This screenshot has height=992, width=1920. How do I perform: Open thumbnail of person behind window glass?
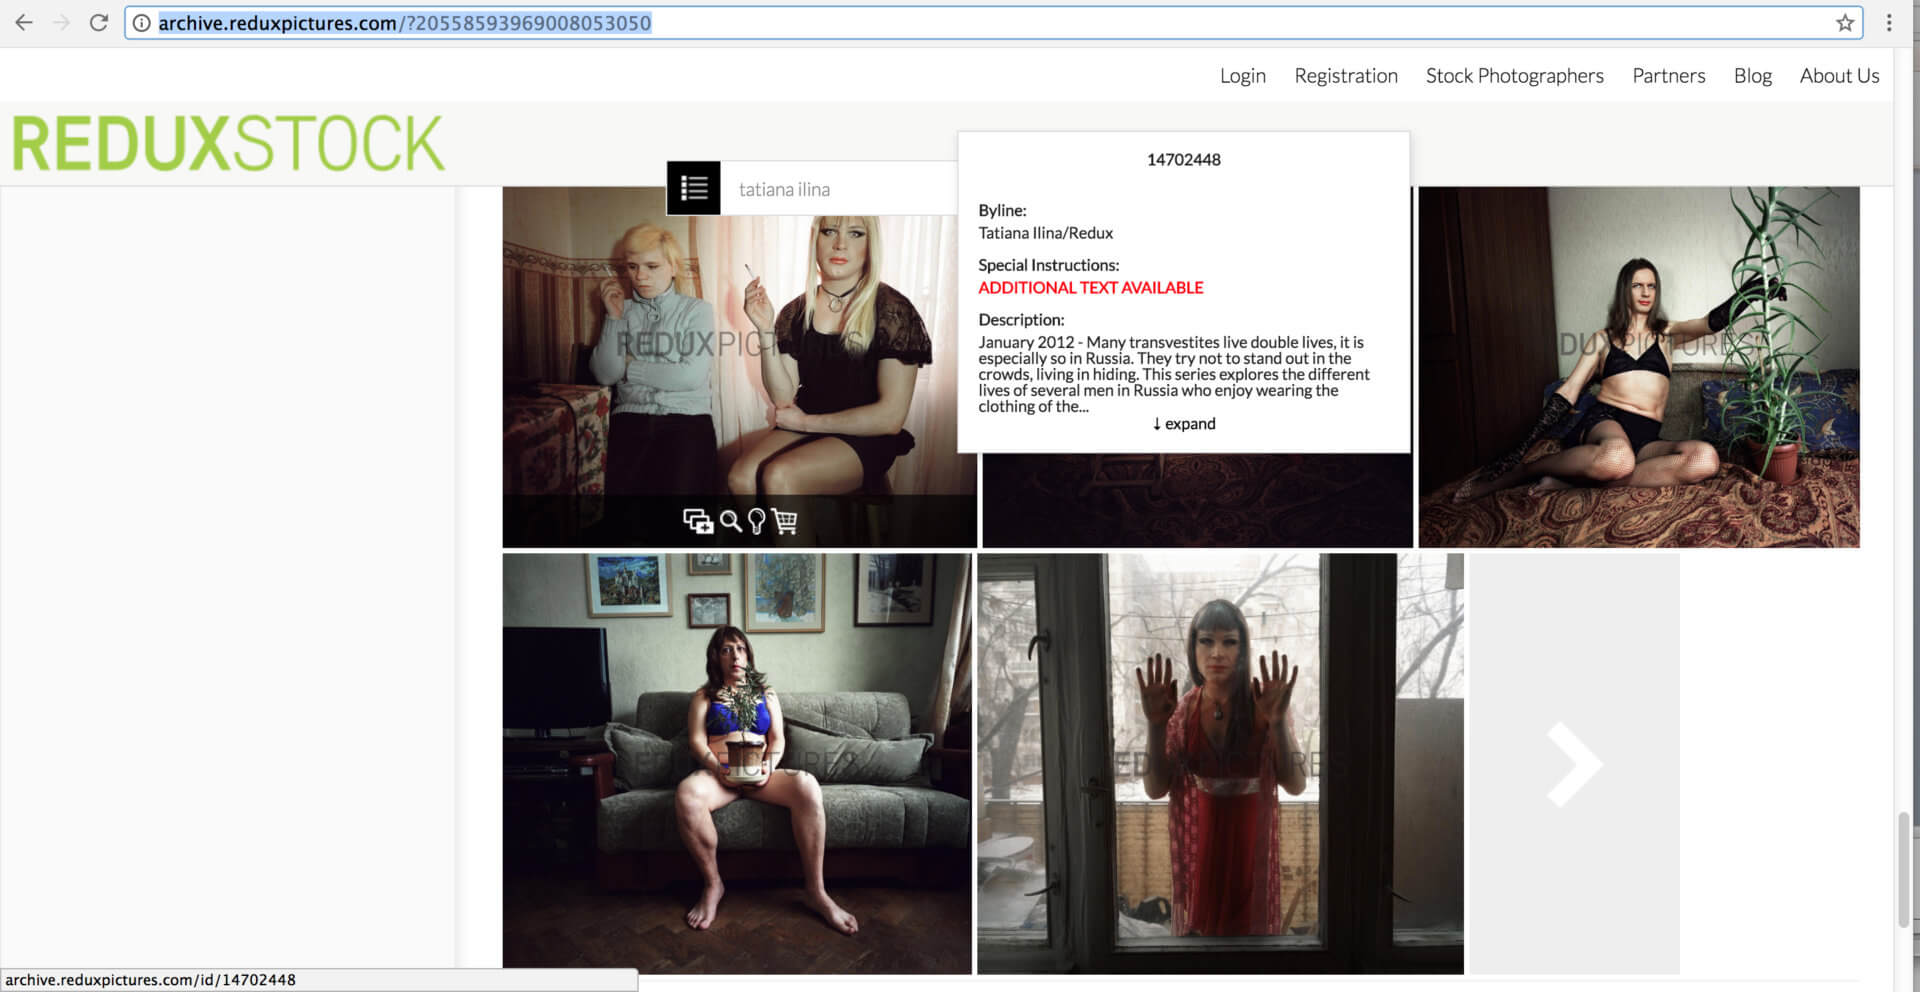pos(1220,764)
